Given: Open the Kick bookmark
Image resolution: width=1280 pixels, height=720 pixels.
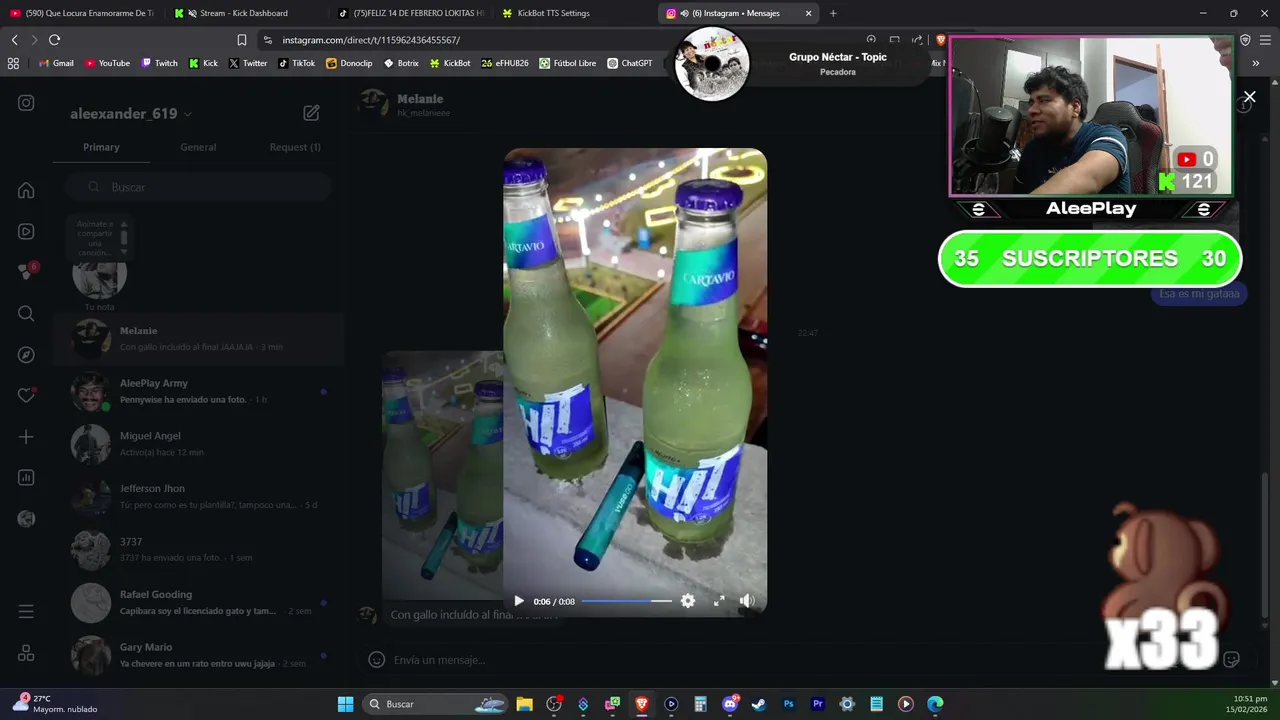Looking at the screenshot, I should click(x=203, y=63).
